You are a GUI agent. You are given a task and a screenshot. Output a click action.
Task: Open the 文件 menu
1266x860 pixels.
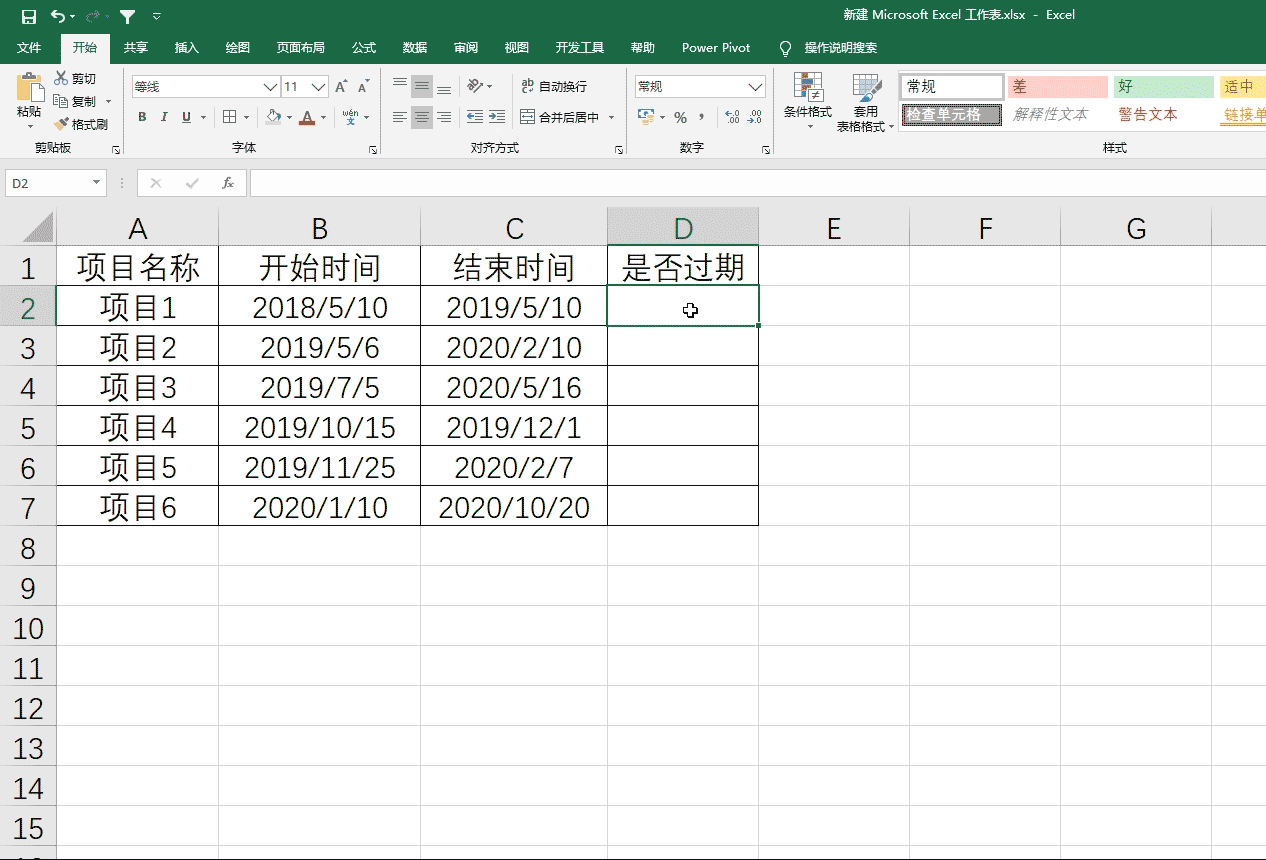coord(29,48)
